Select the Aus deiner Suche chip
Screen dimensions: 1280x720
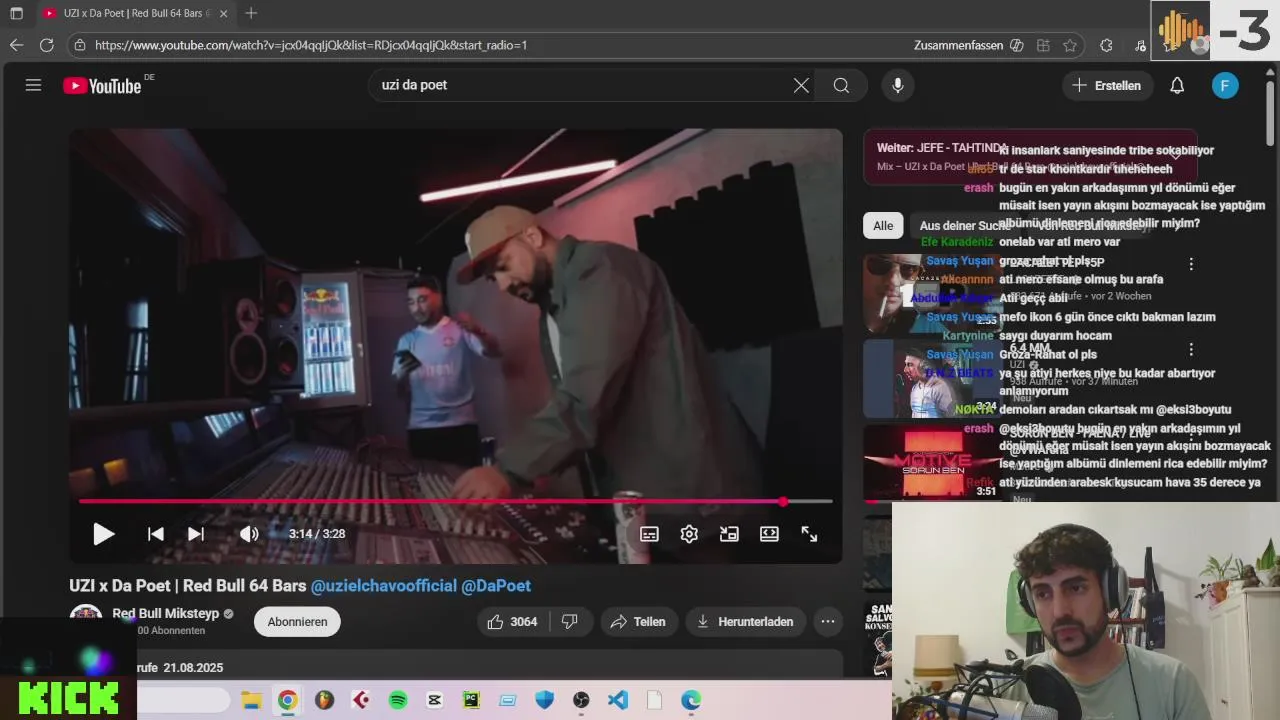[964, 226]
